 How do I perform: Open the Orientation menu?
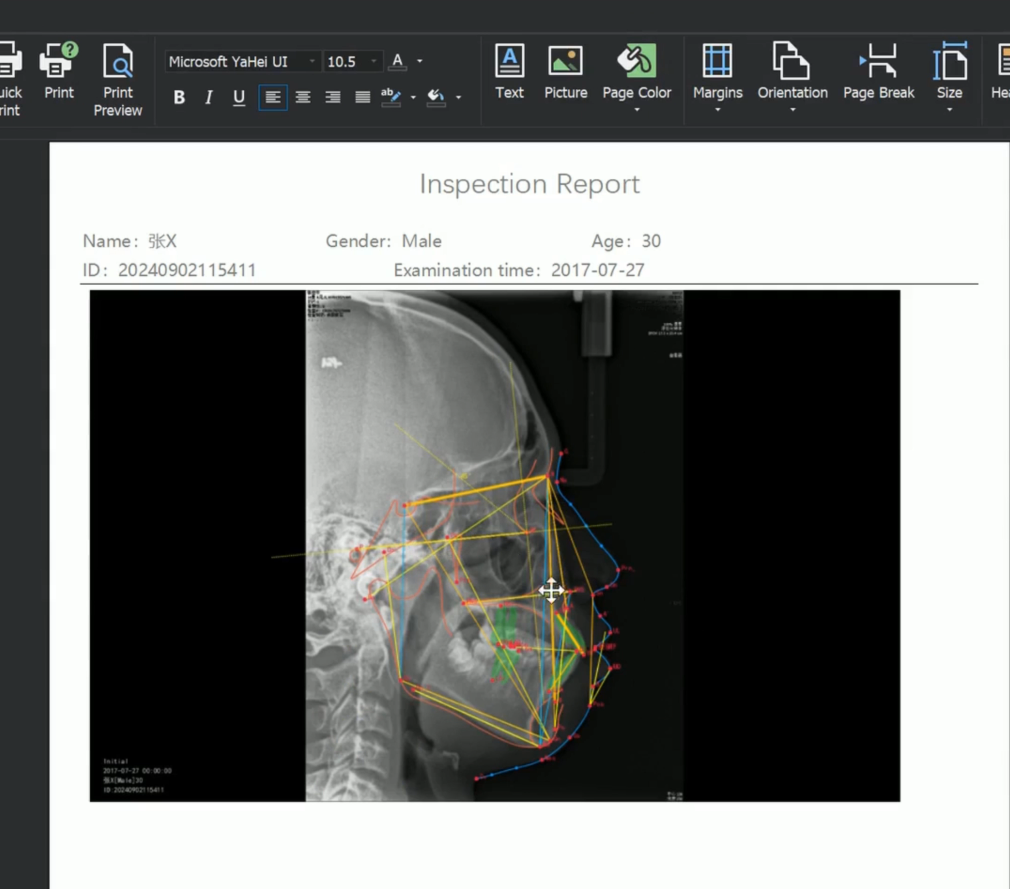point(792,76)
